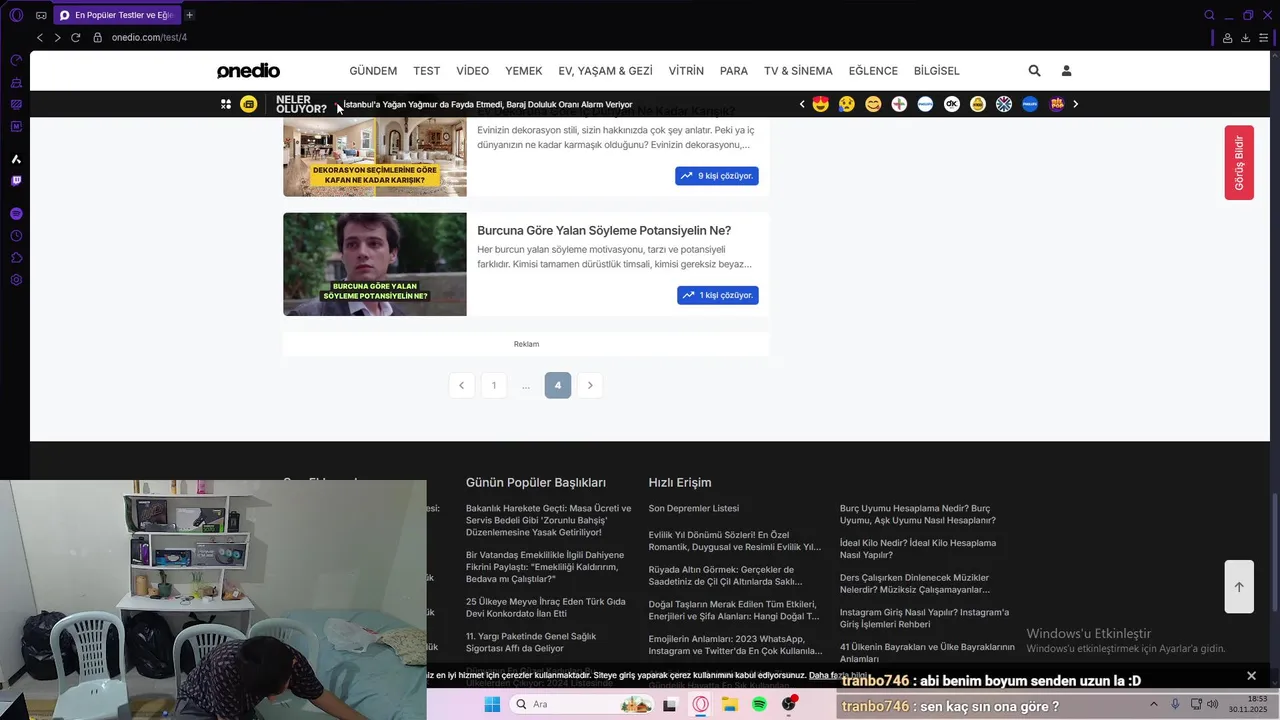Viewport: 1280px width, 720px height.
Task: Click the address bar showing onedio.com/test/4
Action: pos(149,37)
